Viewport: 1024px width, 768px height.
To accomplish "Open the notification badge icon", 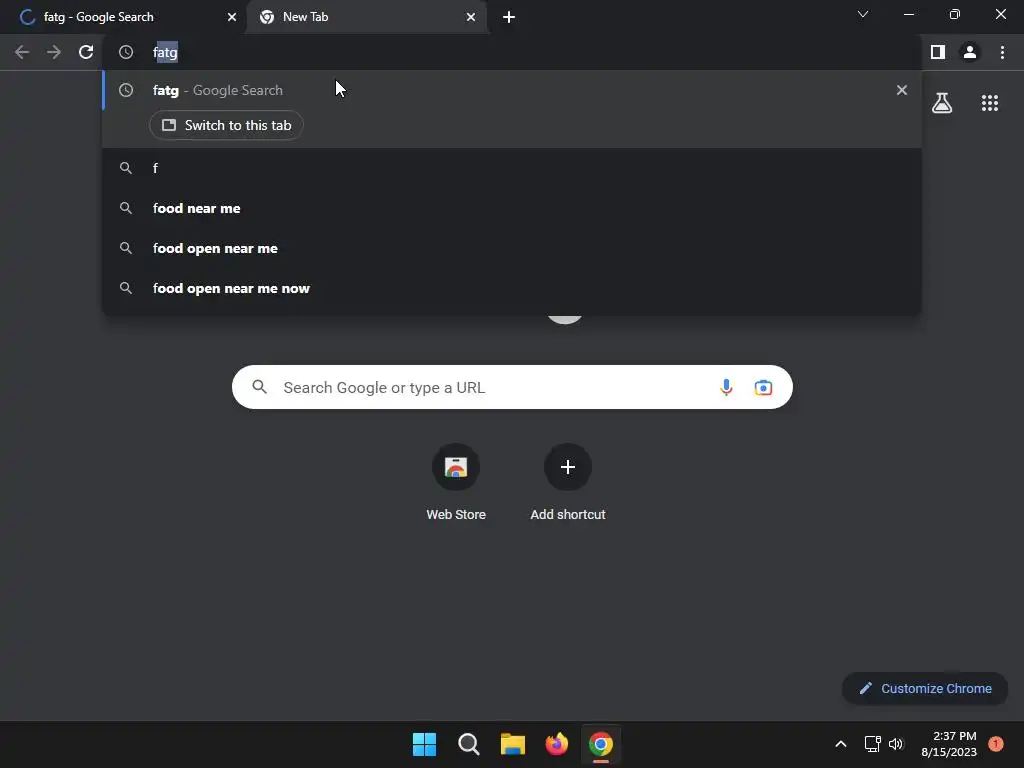I will (x=996, y=744).
